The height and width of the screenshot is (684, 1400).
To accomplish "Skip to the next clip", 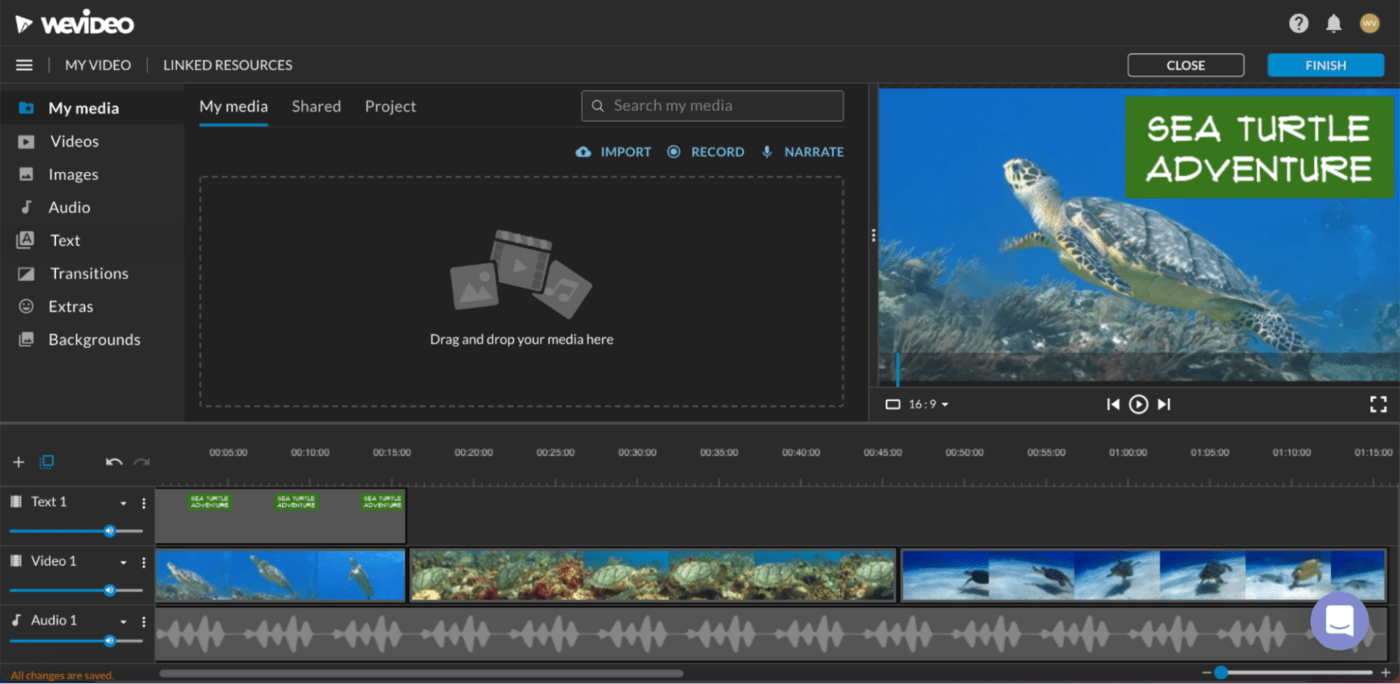I will [x=1163, y=404].
